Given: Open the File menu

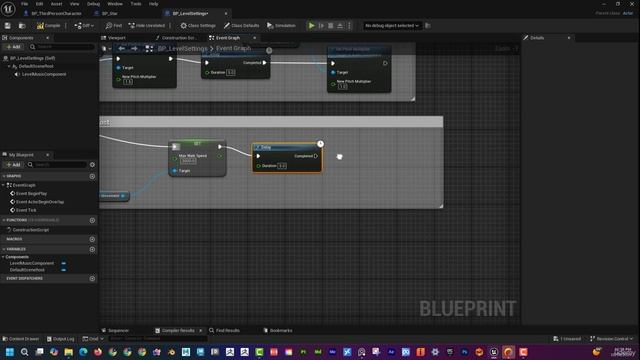Looking at the screenshot, I should [24, 4].
